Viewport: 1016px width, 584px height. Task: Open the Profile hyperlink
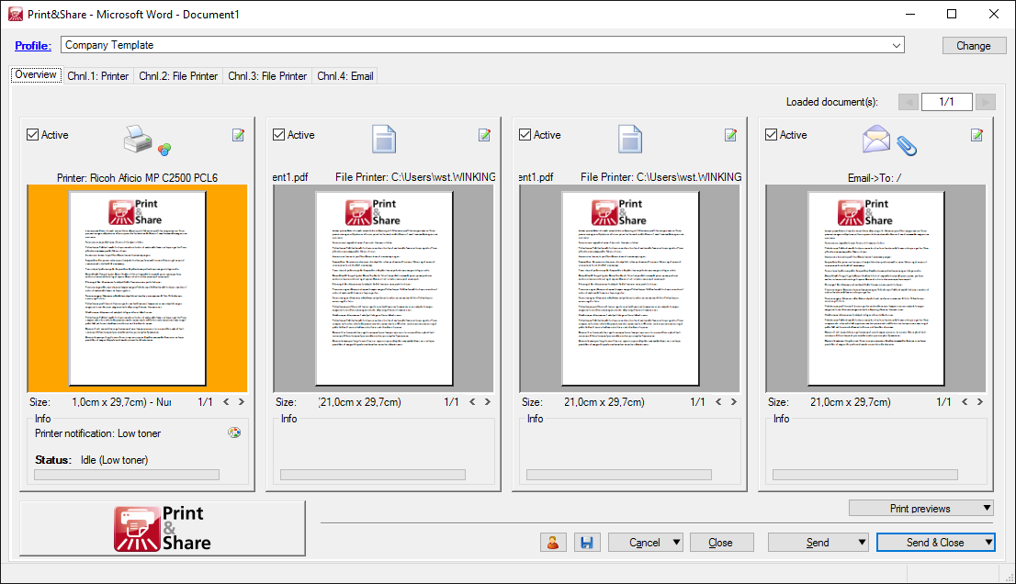(33, 45)
